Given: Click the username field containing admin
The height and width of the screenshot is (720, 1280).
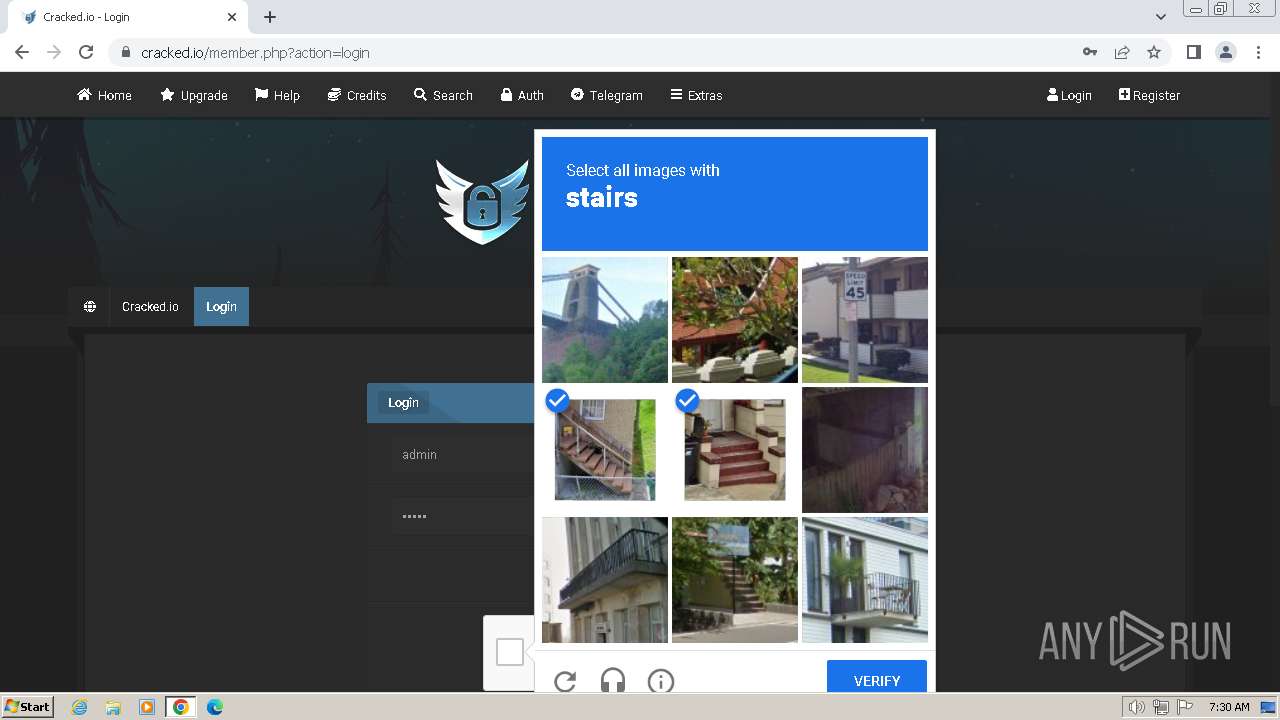Looking at the screenshot, I should [x=462, y=455].
